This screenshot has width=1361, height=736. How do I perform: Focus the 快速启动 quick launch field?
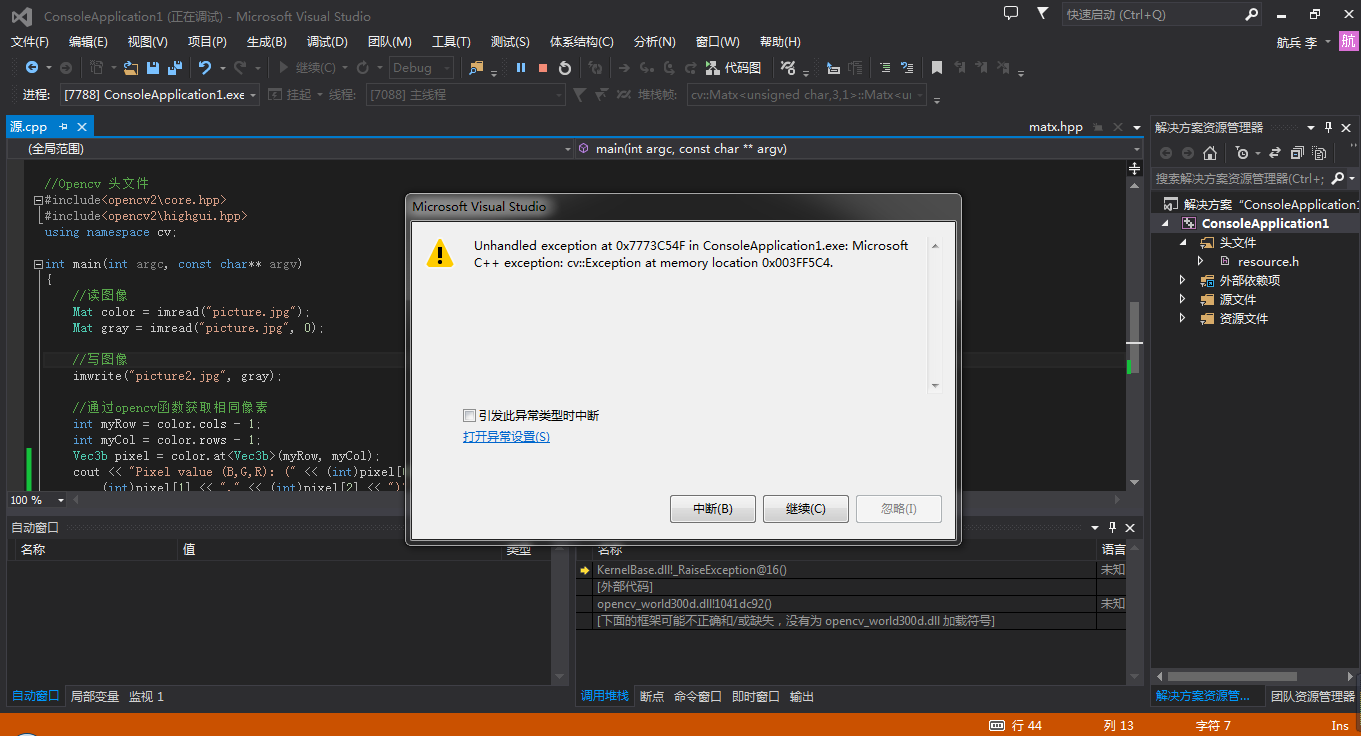(1152, 15)
